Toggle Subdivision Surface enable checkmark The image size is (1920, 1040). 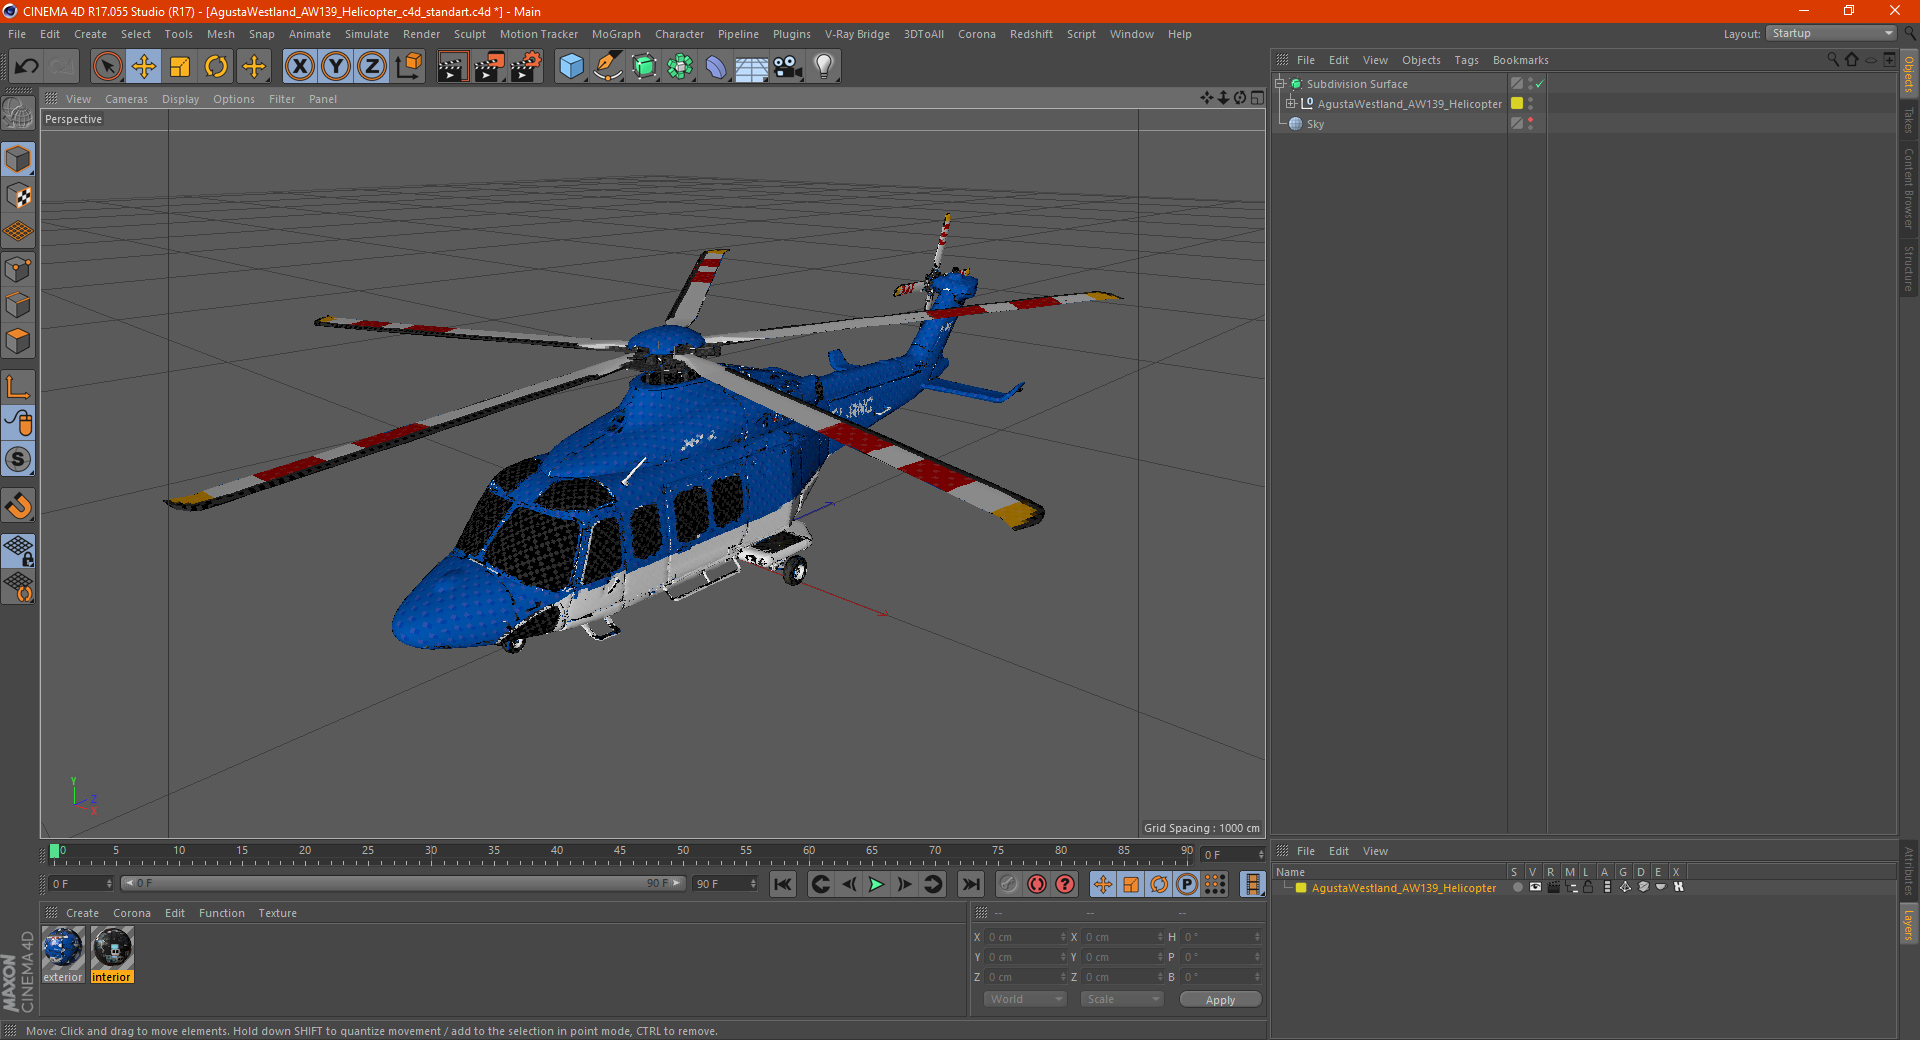(x=1540, y=84)
